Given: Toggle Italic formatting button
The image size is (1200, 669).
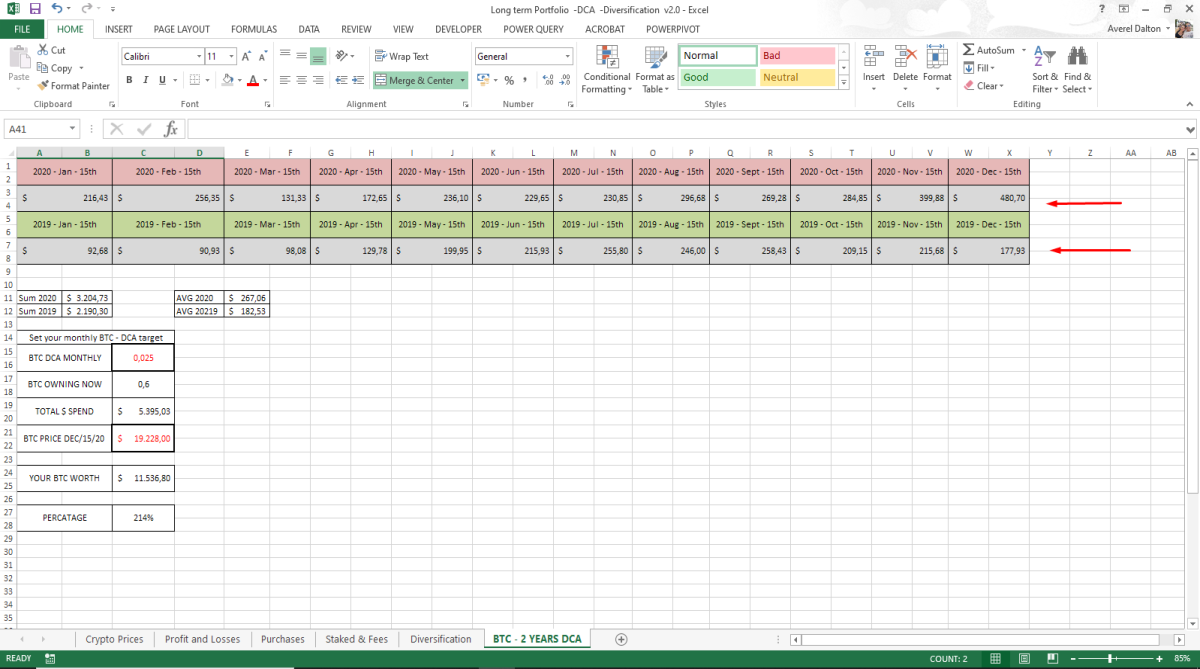Looking at the screenshot, I should coord(145,80).
